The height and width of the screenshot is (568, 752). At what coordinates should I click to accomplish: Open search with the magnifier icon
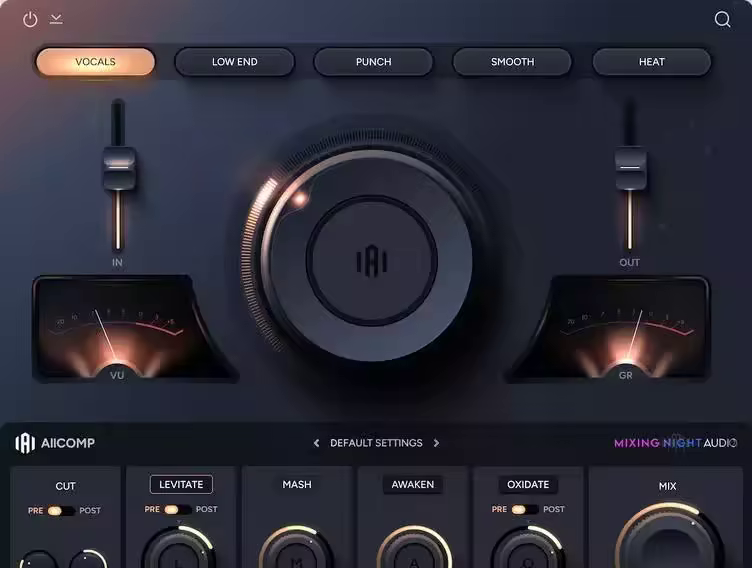coord(722,19)
